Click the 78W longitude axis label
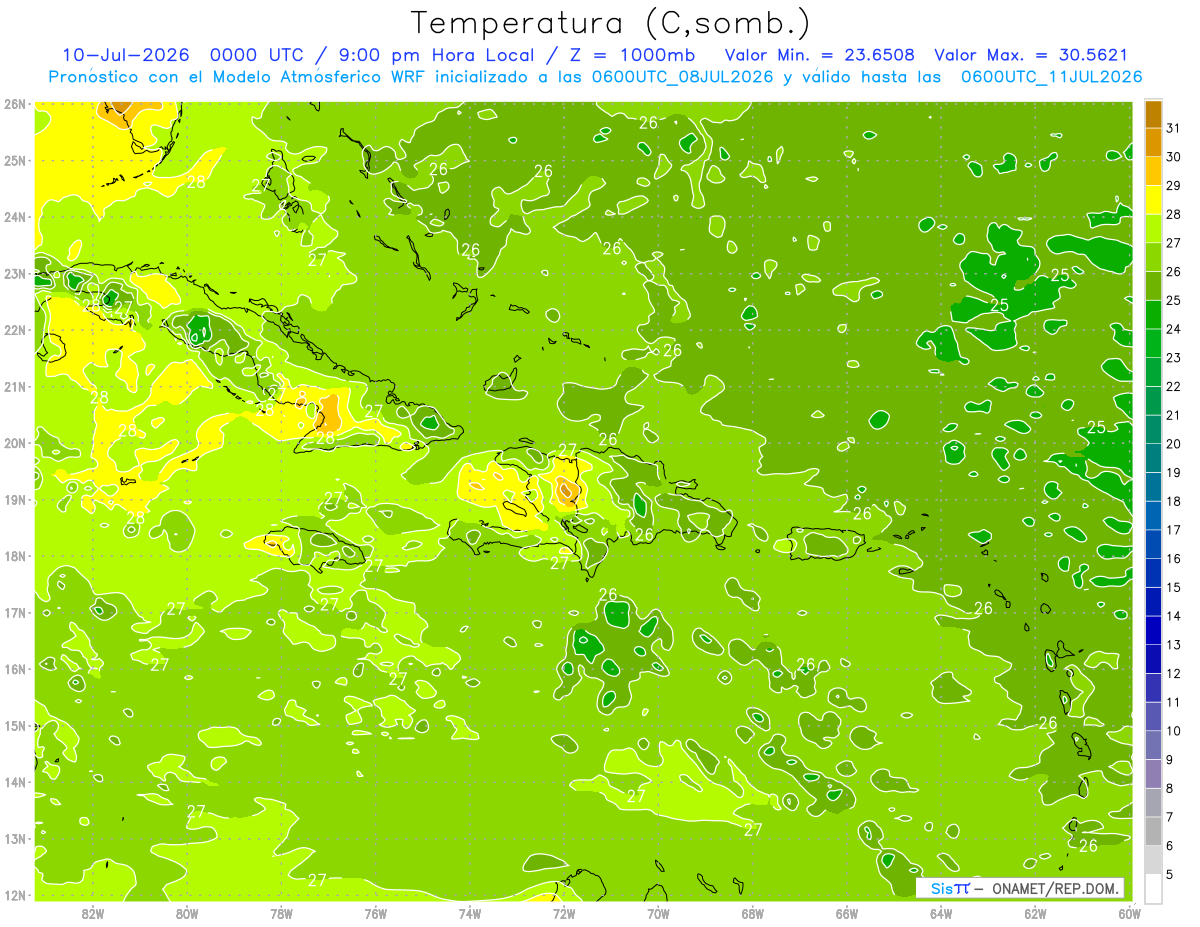Image resolution: width=1200 pixels, height=927 pixels. tap(281, 913)
